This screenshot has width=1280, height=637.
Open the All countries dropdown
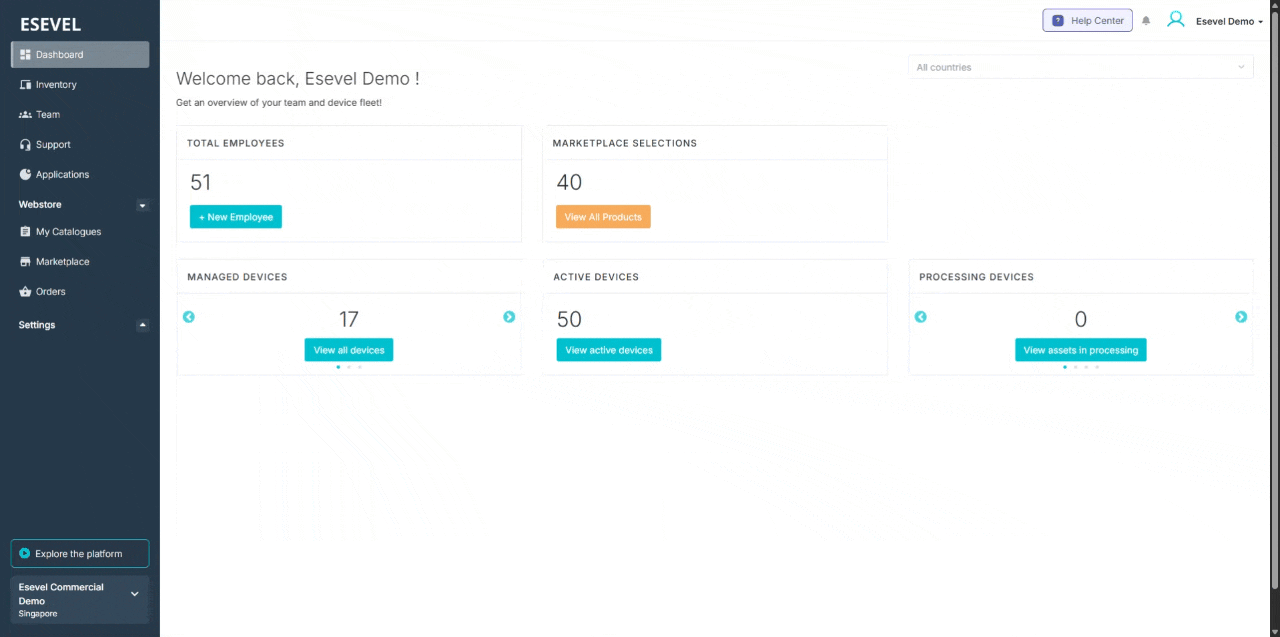(x=1080, y=66)
